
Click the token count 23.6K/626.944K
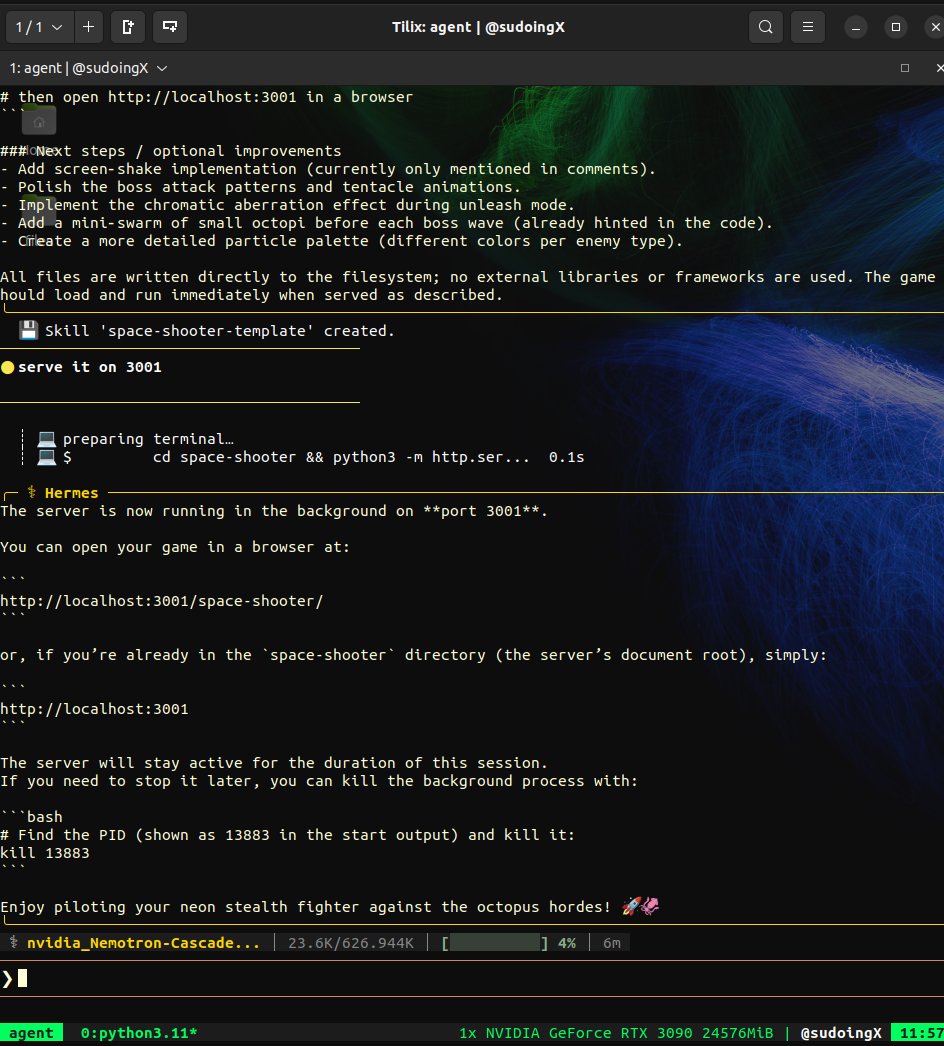[x=350, y=943]
